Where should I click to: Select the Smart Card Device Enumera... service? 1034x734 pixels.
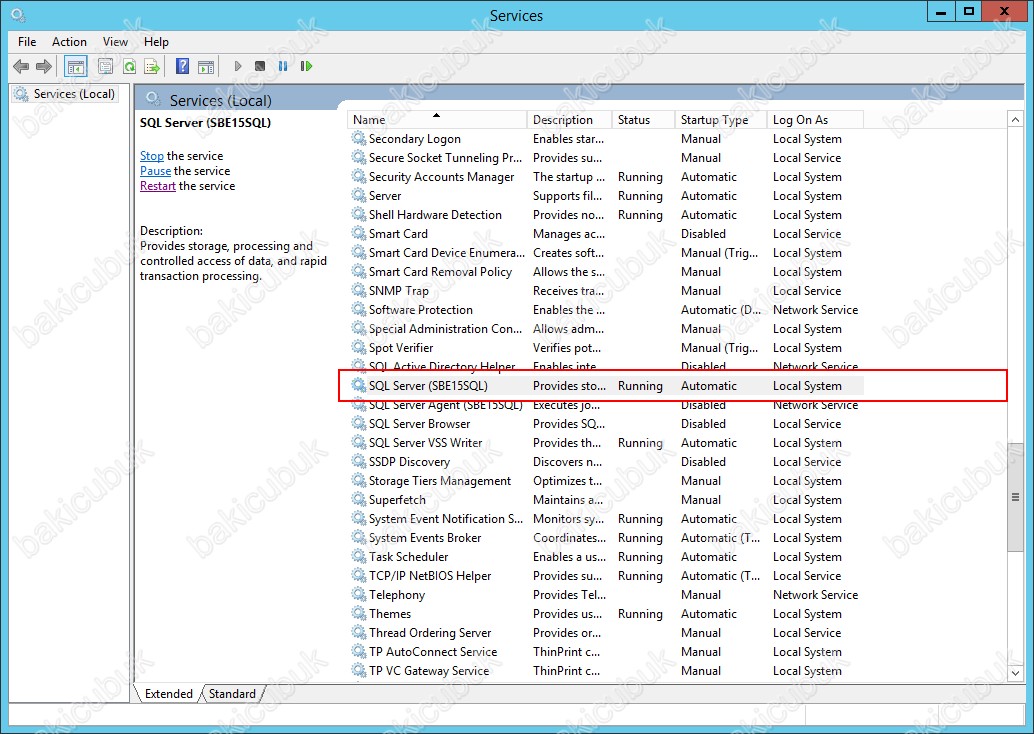click(x=606, y=253)
